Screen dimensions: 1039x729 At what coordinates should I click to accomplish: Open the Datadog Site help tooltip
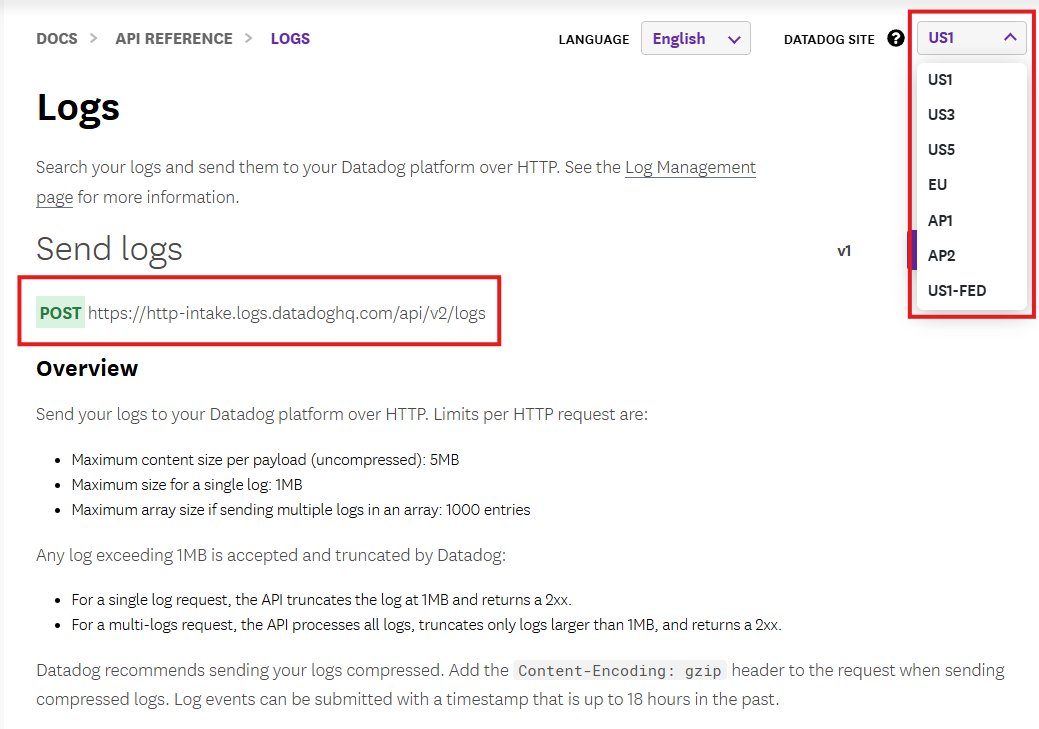tap(895, 38)
